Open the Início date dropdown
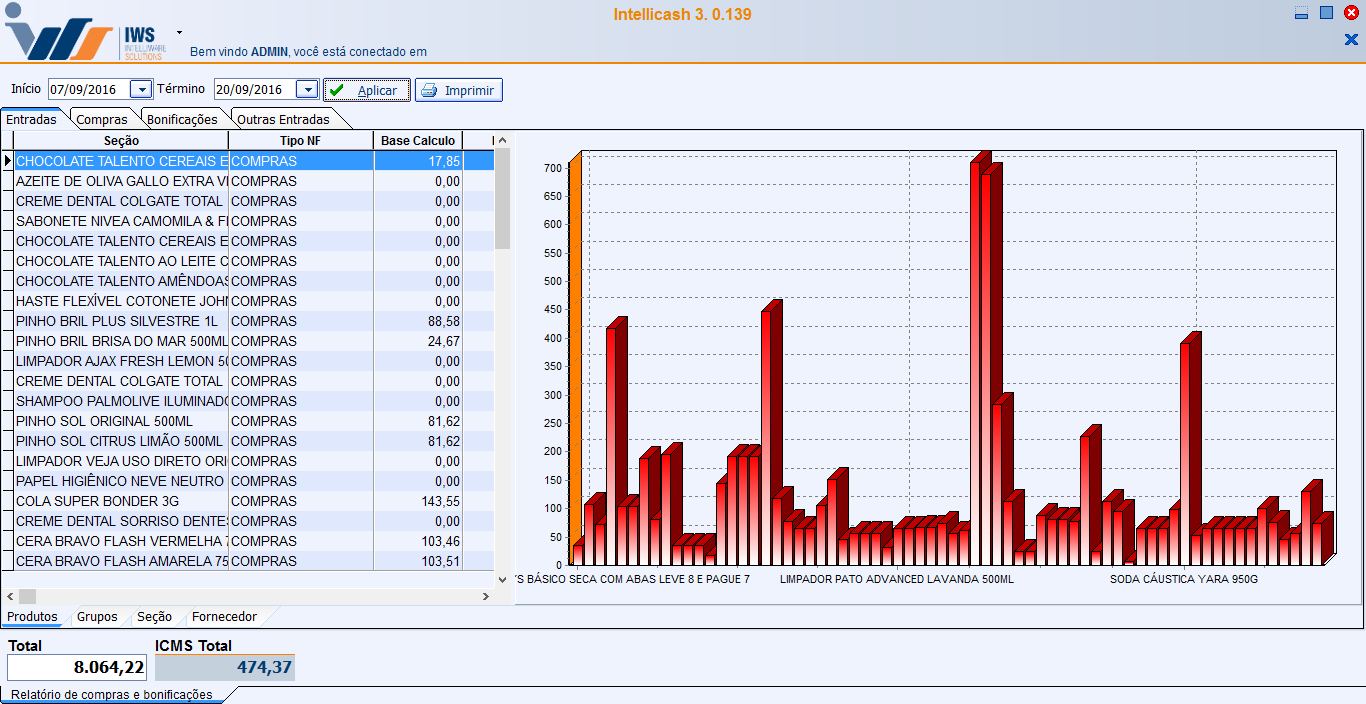 (141, 90)
